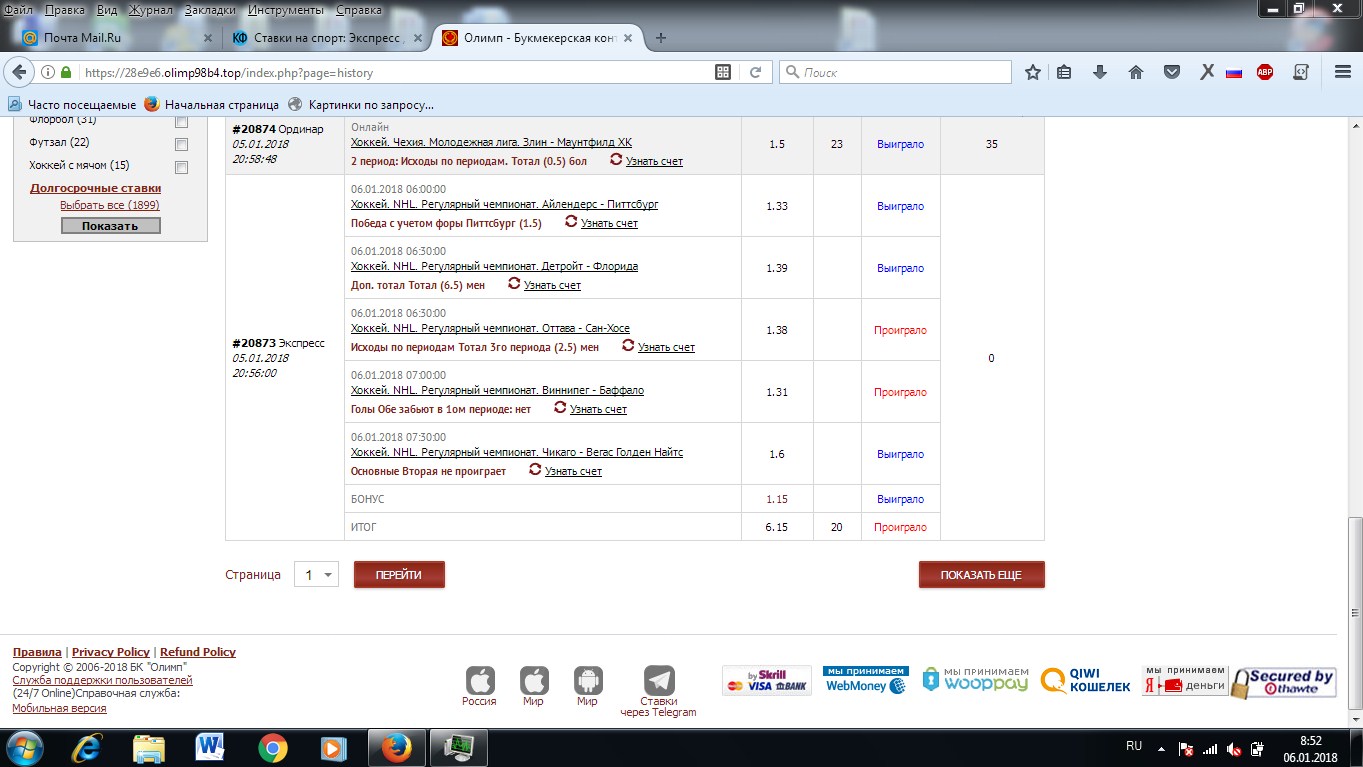
Task: Click the Russian flag extension icon
Action: pos(1234,72)
